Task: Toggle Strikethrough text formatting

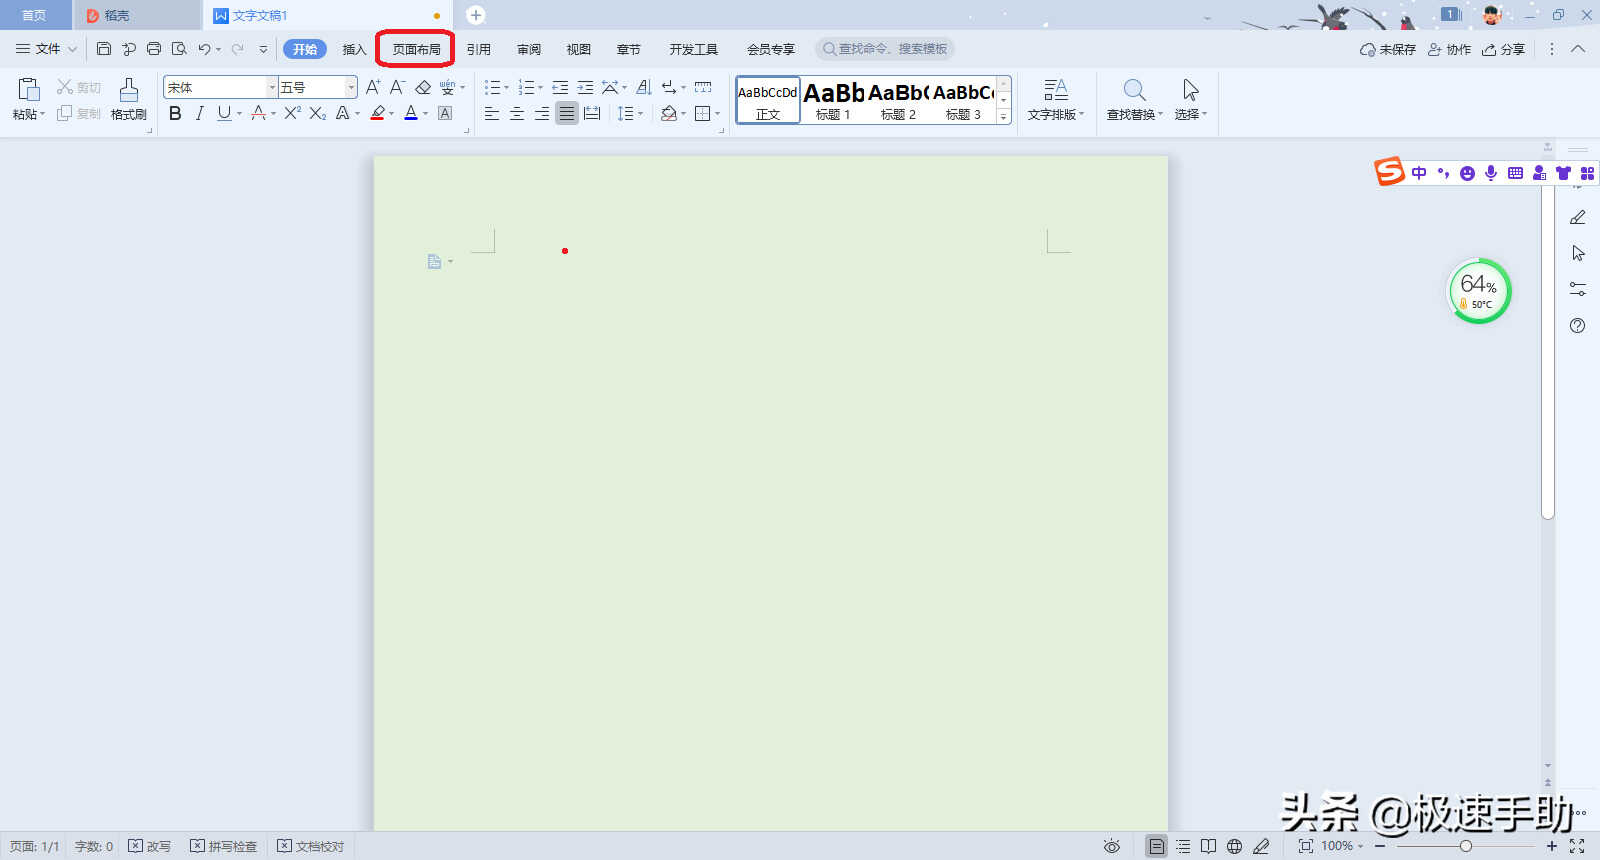Action: click(258, 113)
